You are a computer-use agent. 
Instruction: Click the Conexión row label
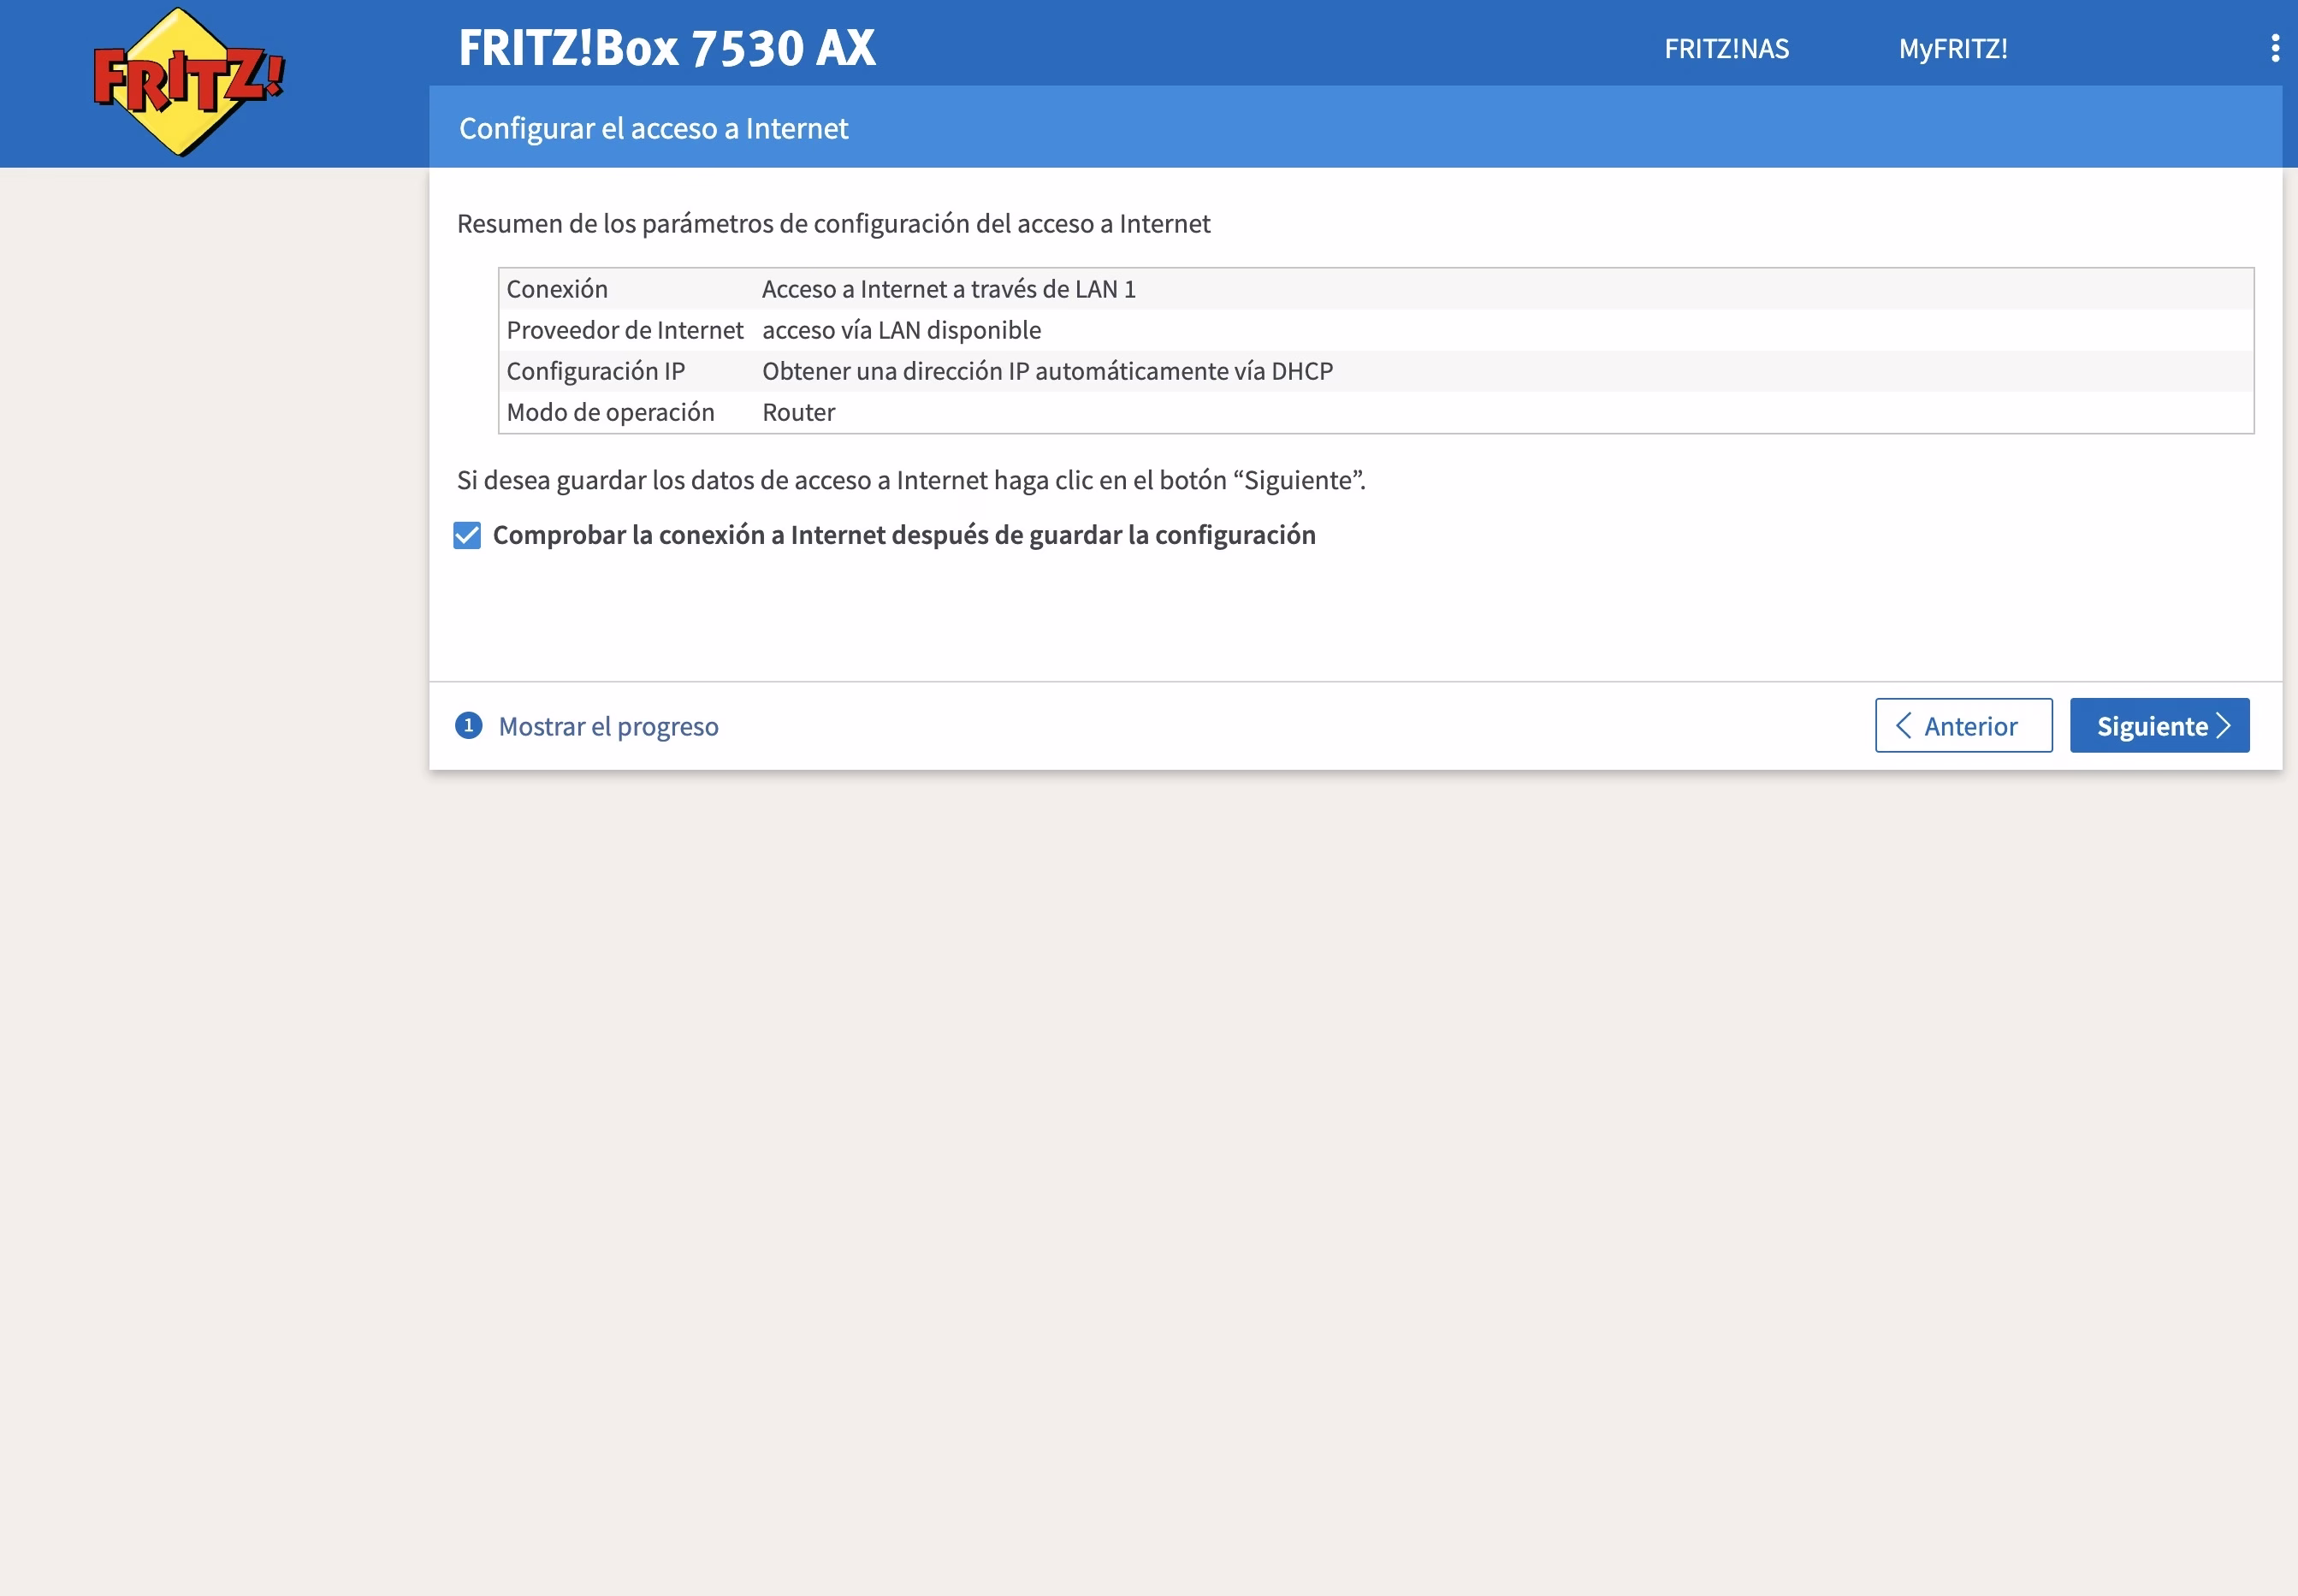557,289
